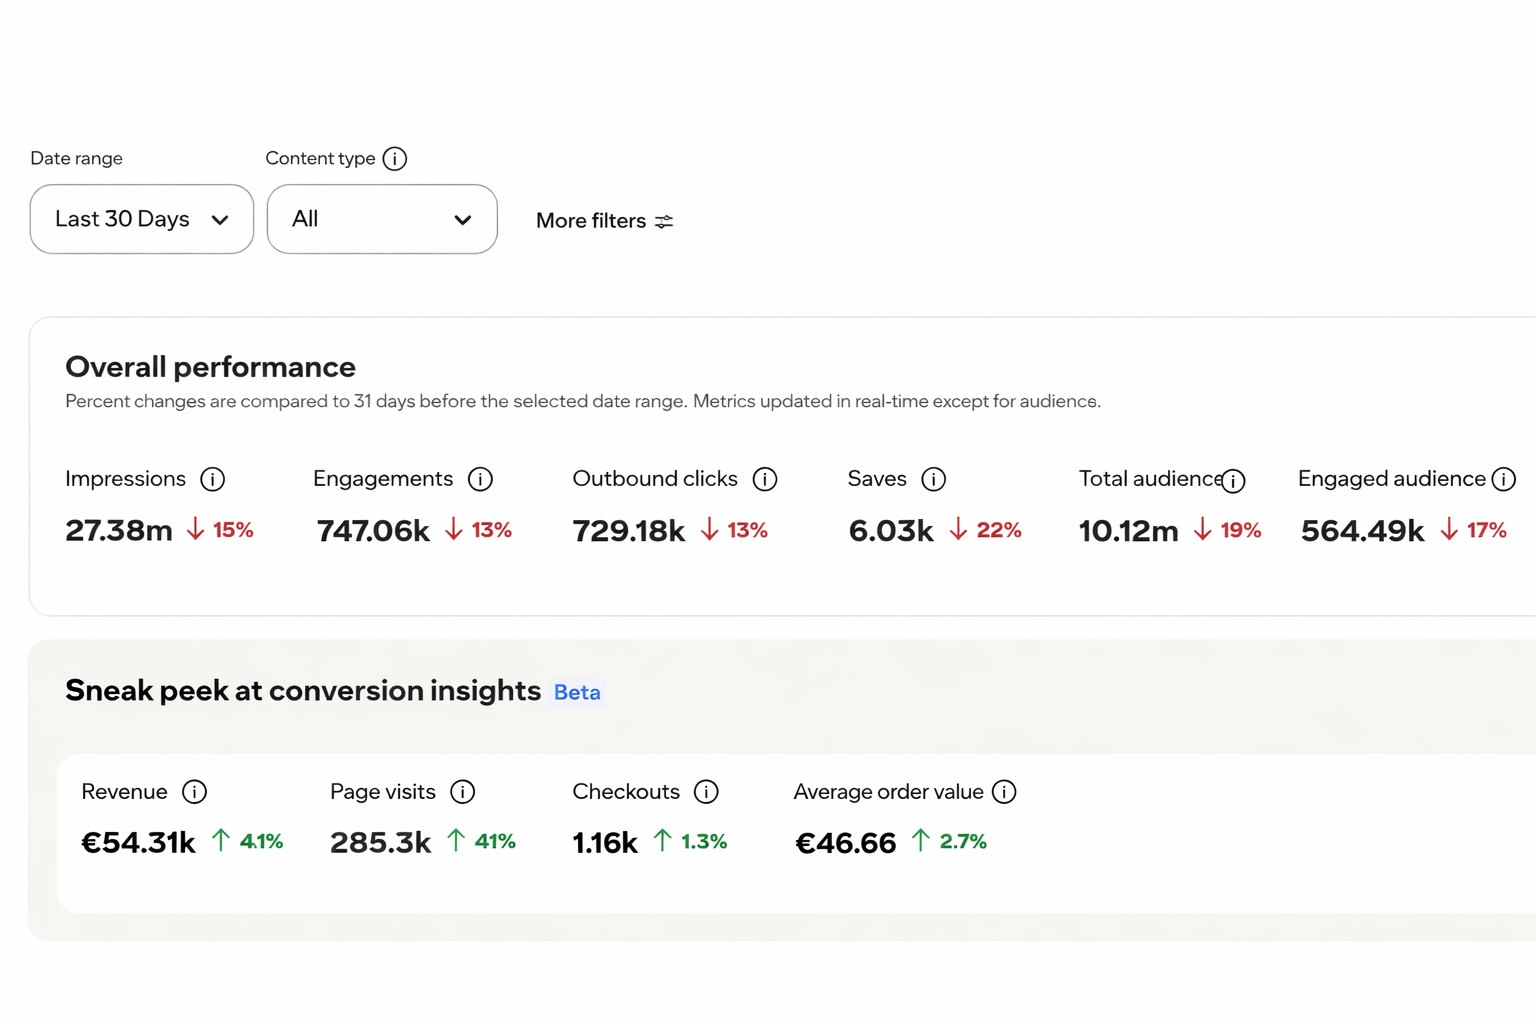Click Engagements info icon

point(480,479)
